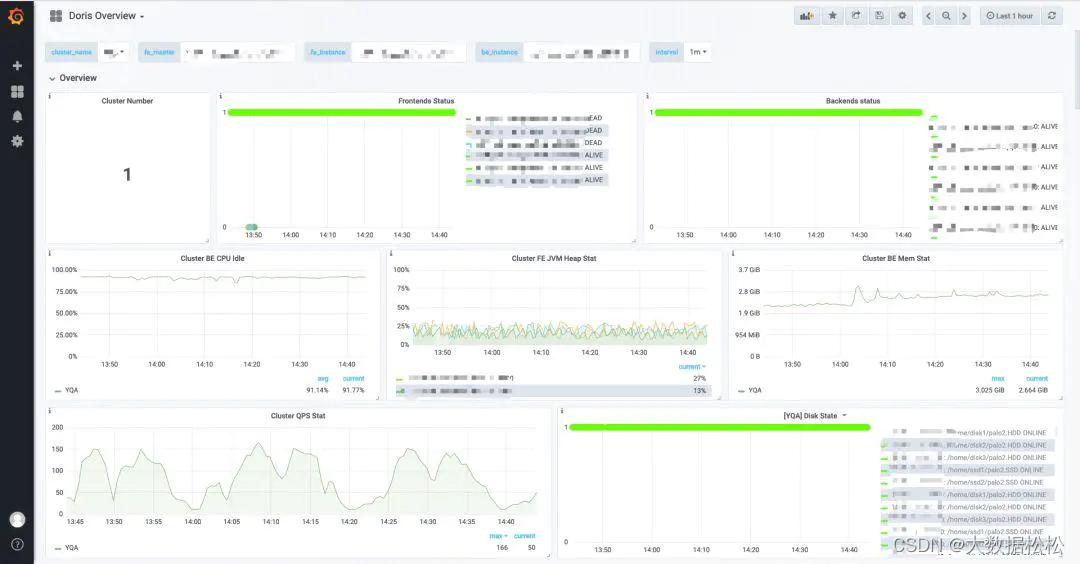Sort CPU Idle legend by current column
The image size is (1080, 564).
(x=353, y=379)
